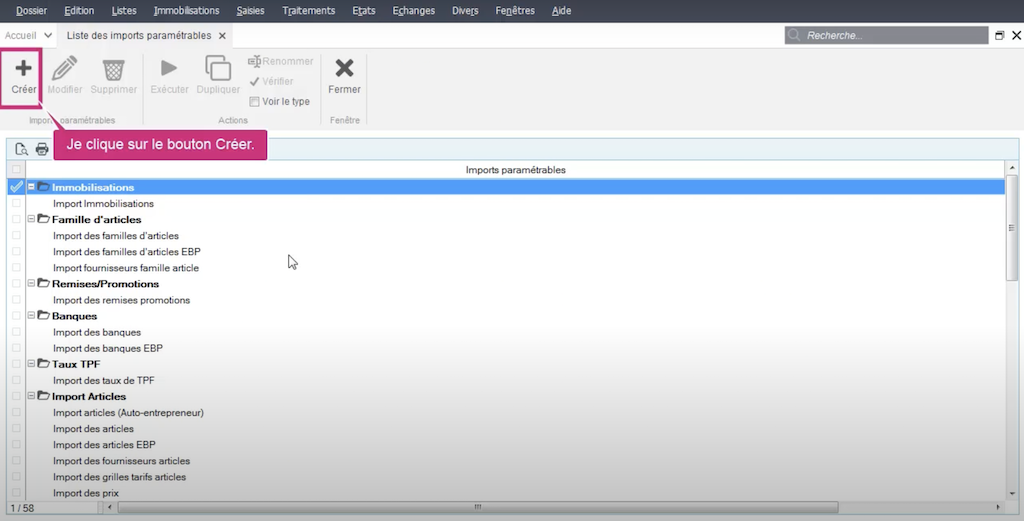Image resolution: width=1024 pixels, height=521 pixels.
Task: Collapse the Immobilisations group
Action: 31,187
